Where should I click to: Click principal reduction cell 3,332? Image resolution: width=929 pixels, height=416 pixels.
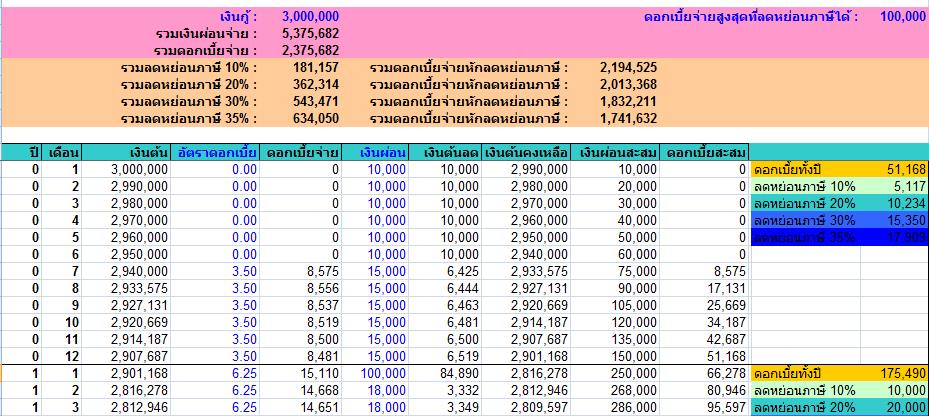tap(446, 391)
